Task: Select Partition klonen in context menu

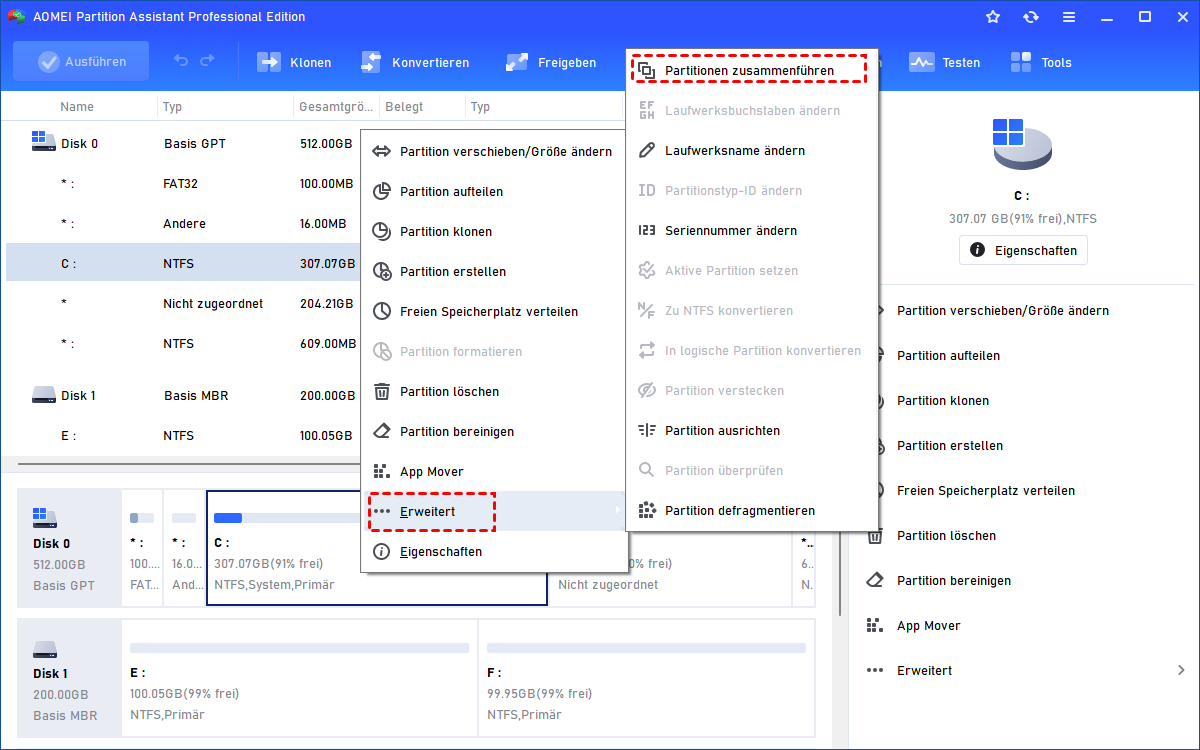Action: click(493, 231)
